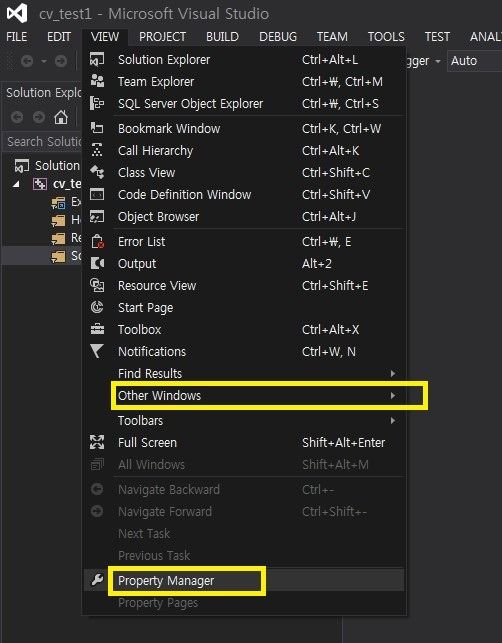Open the ANALYZE menu

click(486, 37)
